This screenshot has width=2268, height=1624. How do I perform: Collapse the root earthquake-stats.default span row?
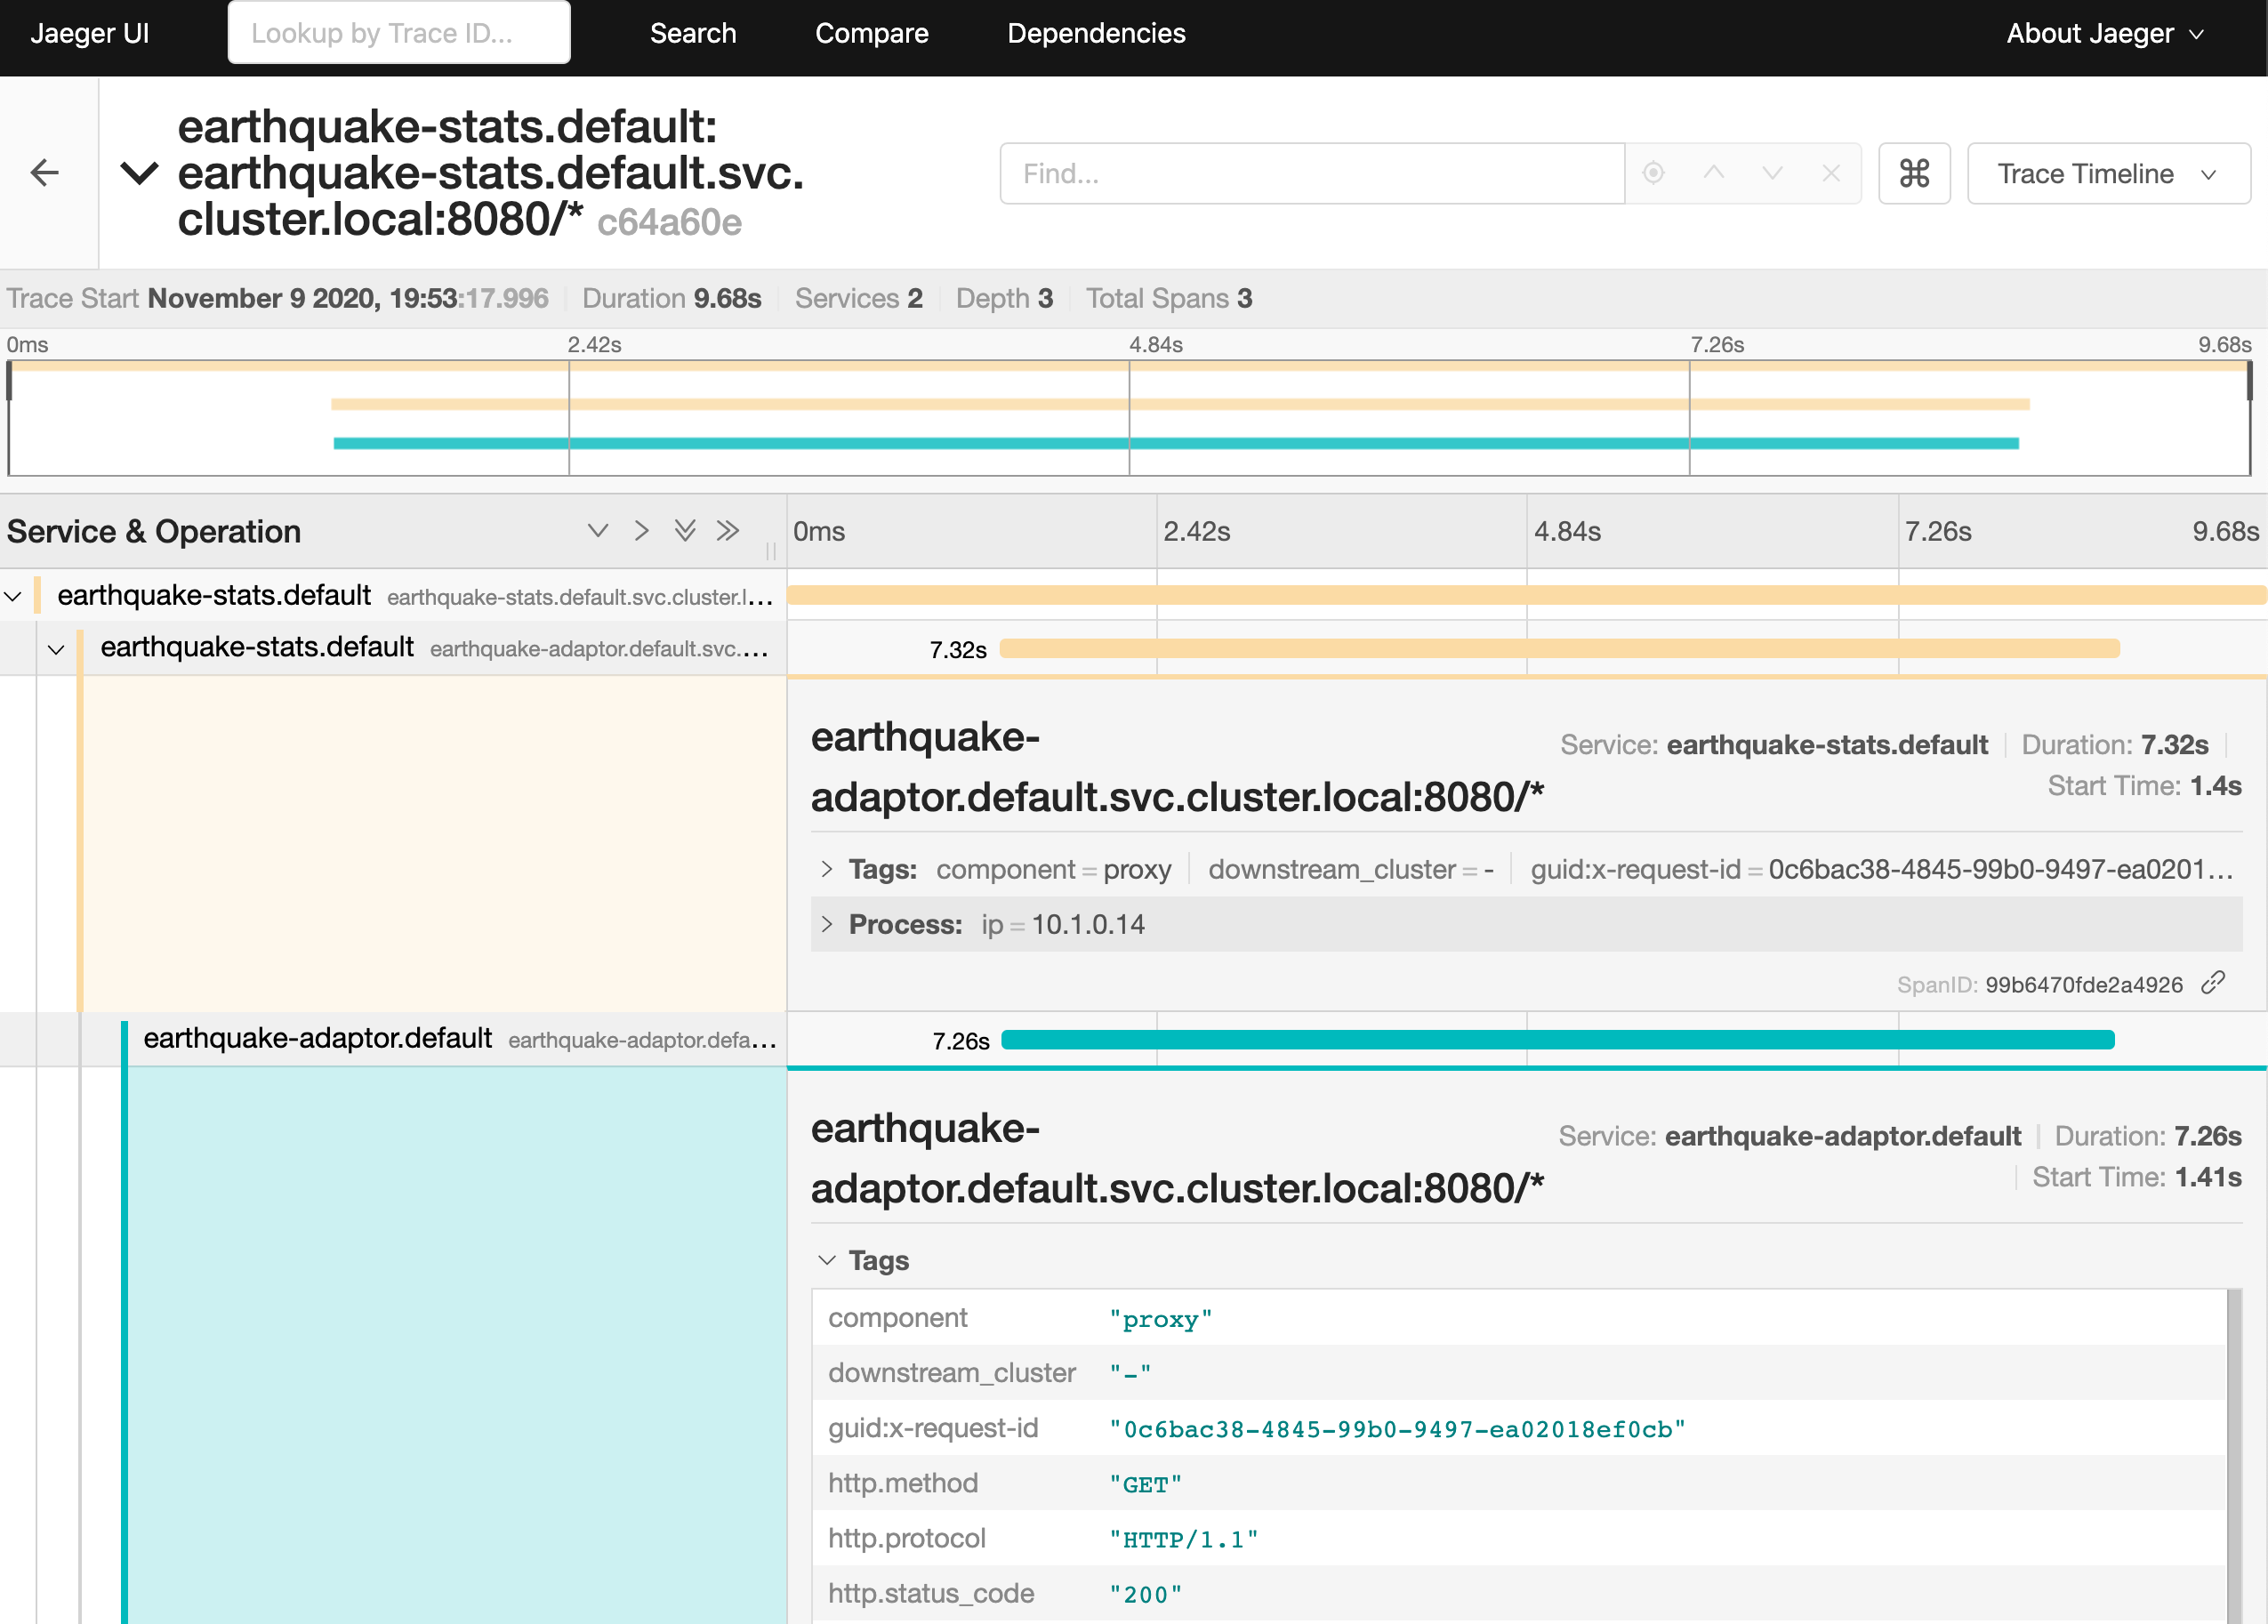[x=13, y=596]
